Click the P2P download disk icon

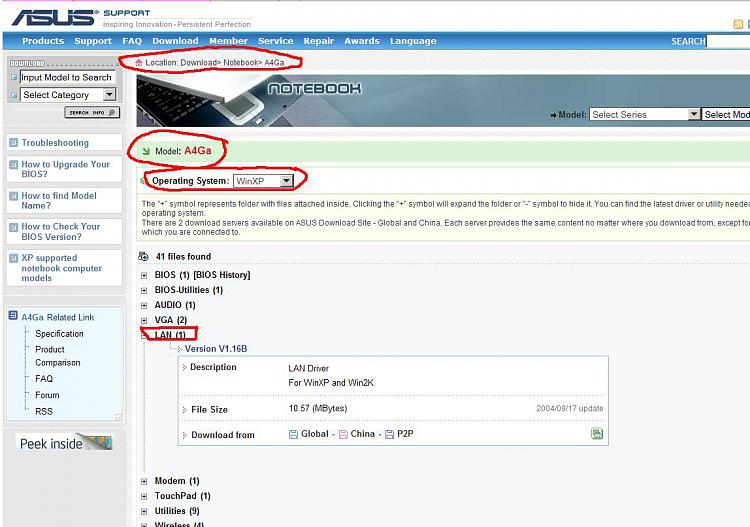[x=389, y=434]
